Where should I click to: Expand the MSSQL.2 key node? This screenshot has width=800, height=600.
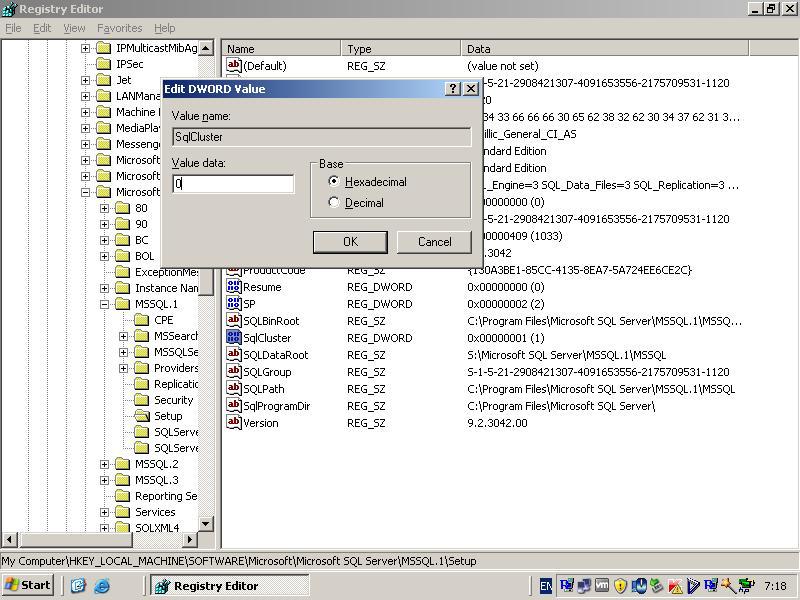pyautogui.click(x=105, y=464)
